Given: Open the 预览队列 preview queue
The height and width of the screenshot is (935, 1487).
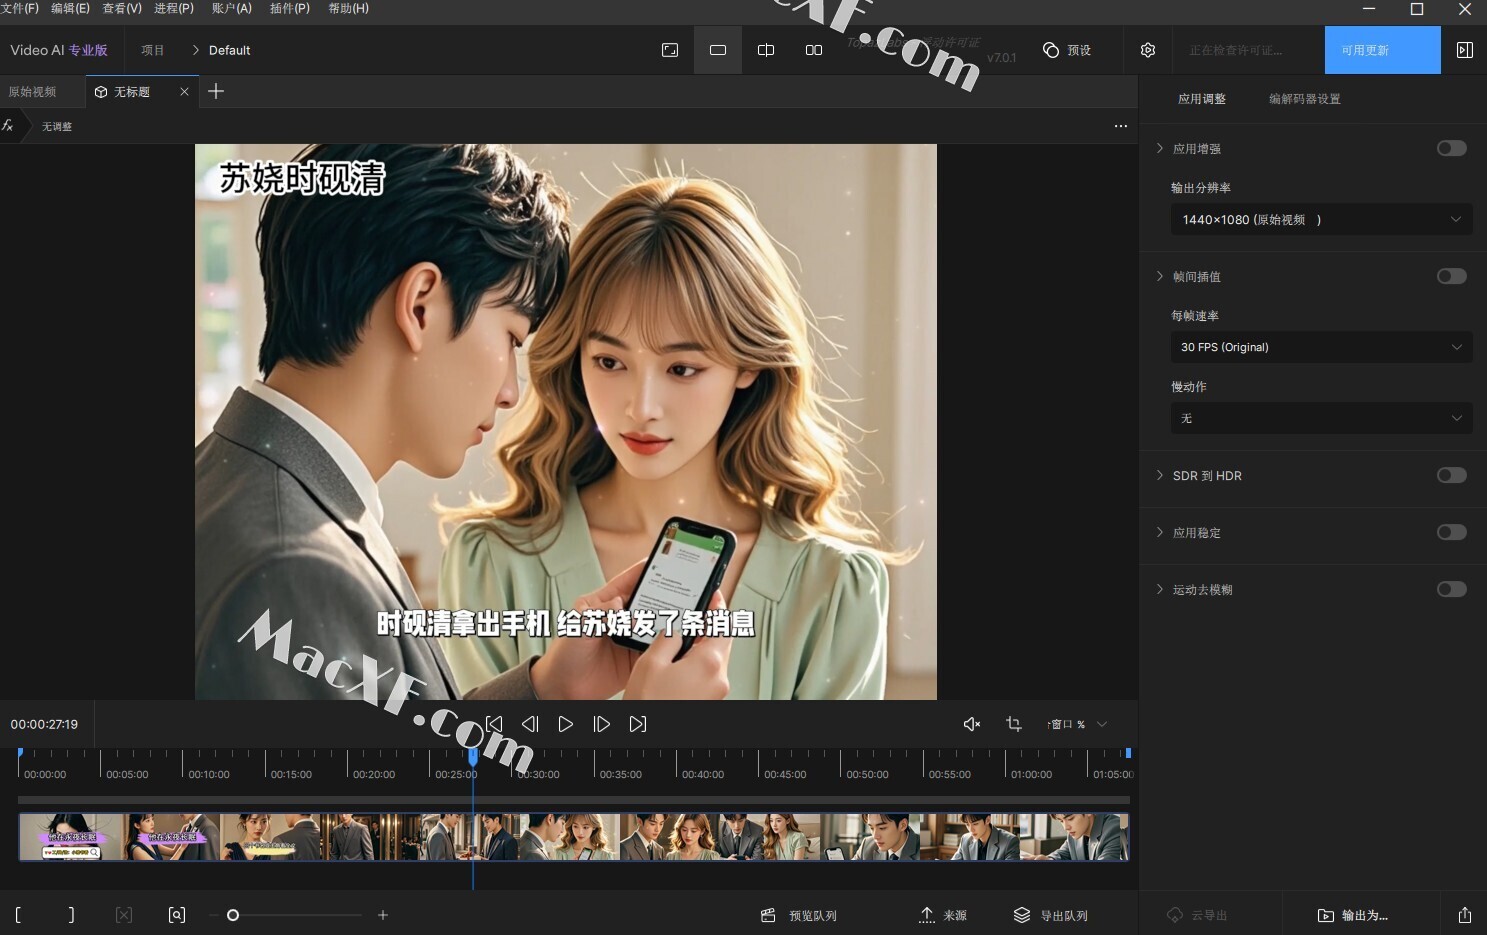Looking at the screenshot, I should tap(799, 915).
